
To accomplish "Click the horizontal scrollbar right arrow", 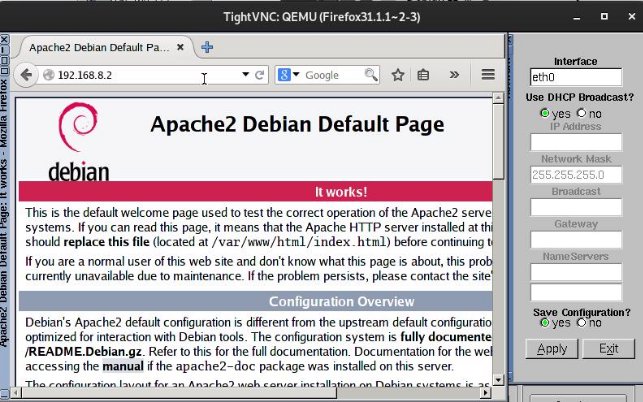I will [485, 393].
